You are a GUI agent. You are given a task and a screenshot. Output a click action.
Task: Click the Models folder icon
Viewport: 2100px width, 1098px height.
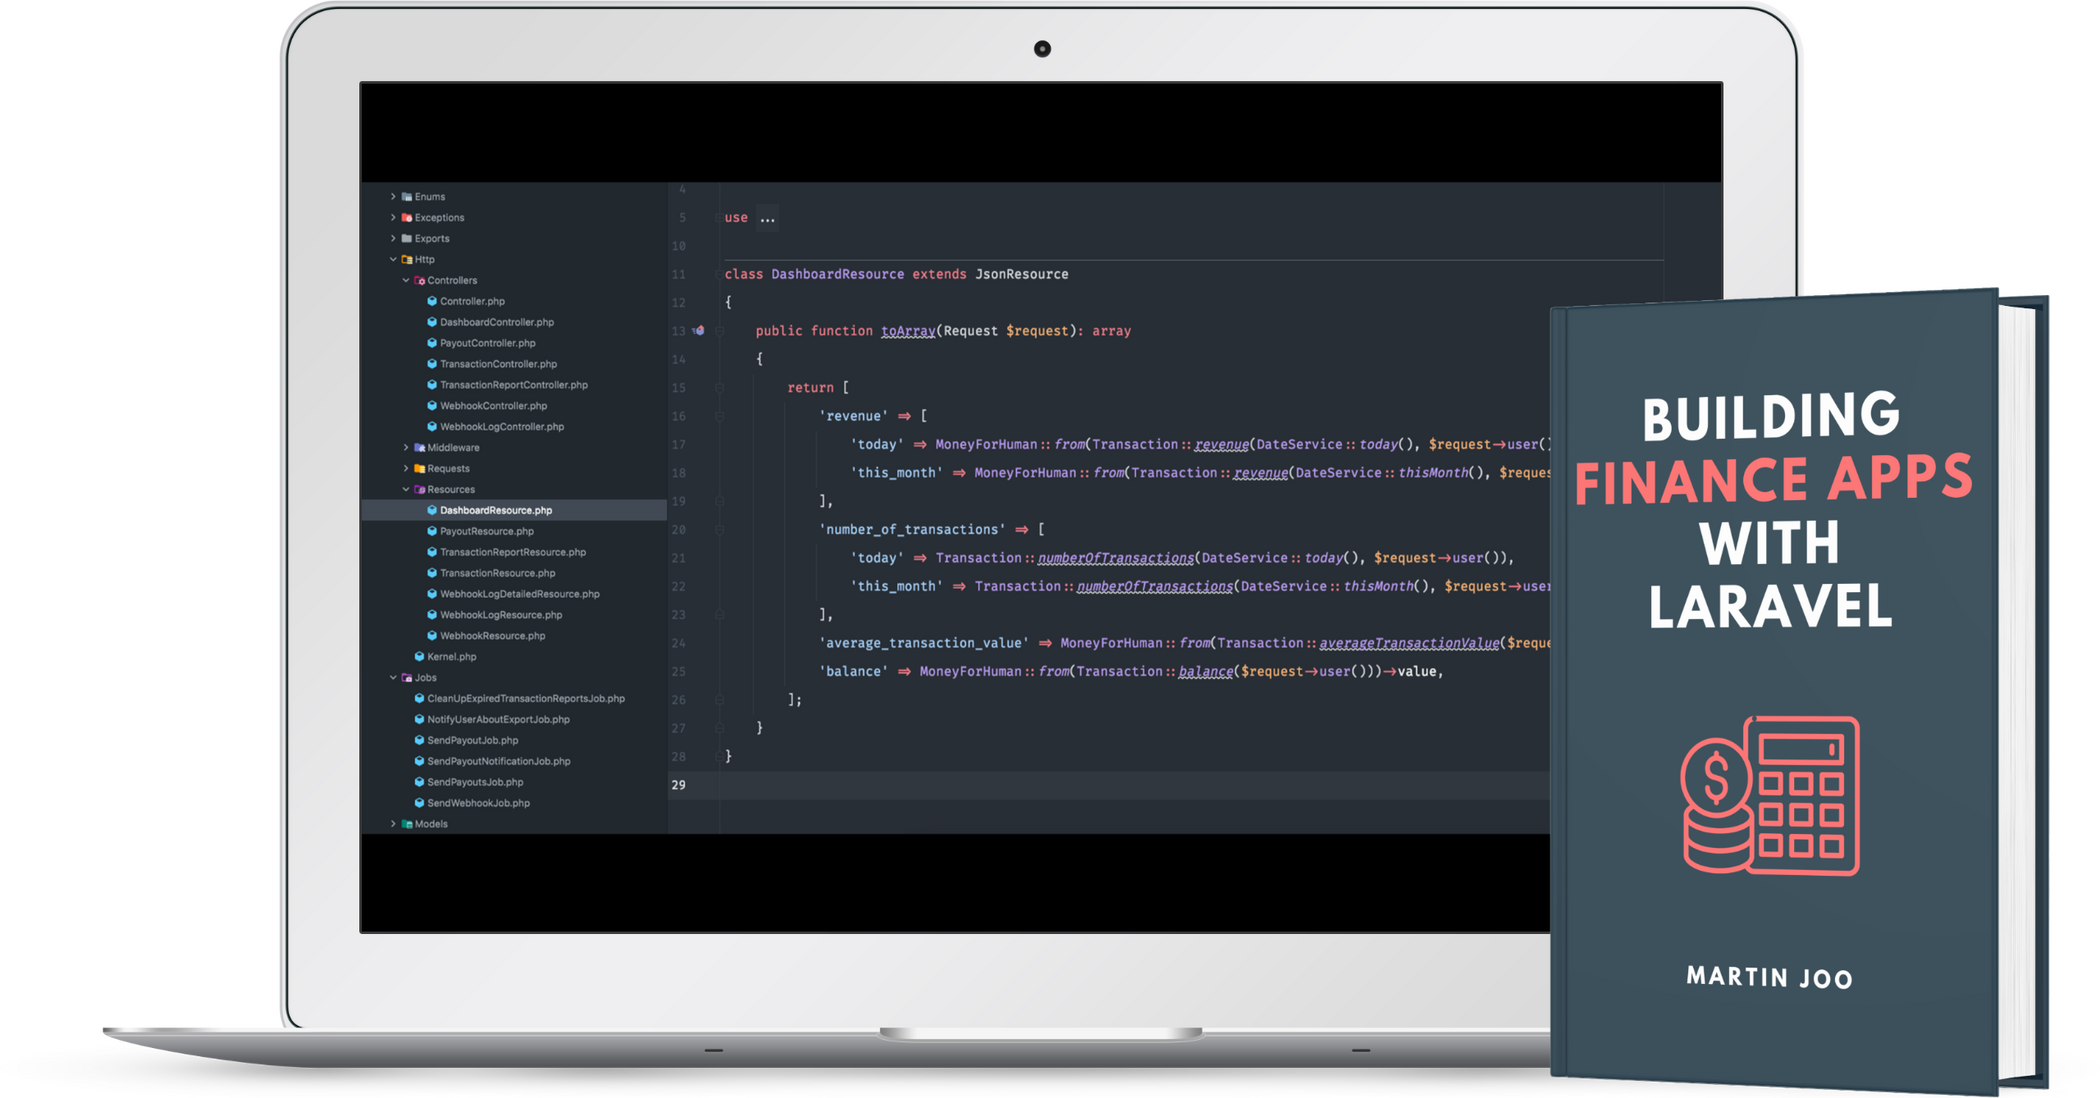407,824
